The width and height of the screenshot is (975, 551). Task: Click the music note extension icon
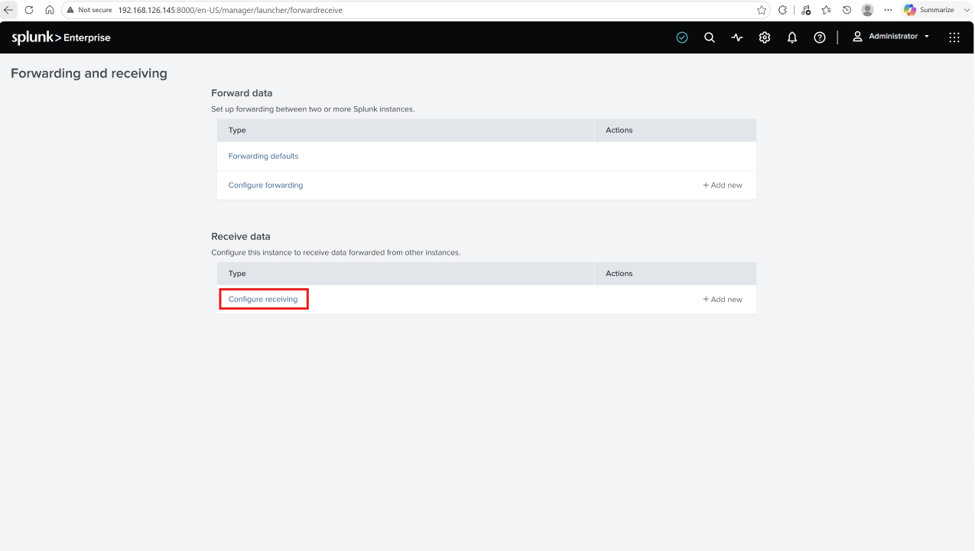(x=806, y=10)
